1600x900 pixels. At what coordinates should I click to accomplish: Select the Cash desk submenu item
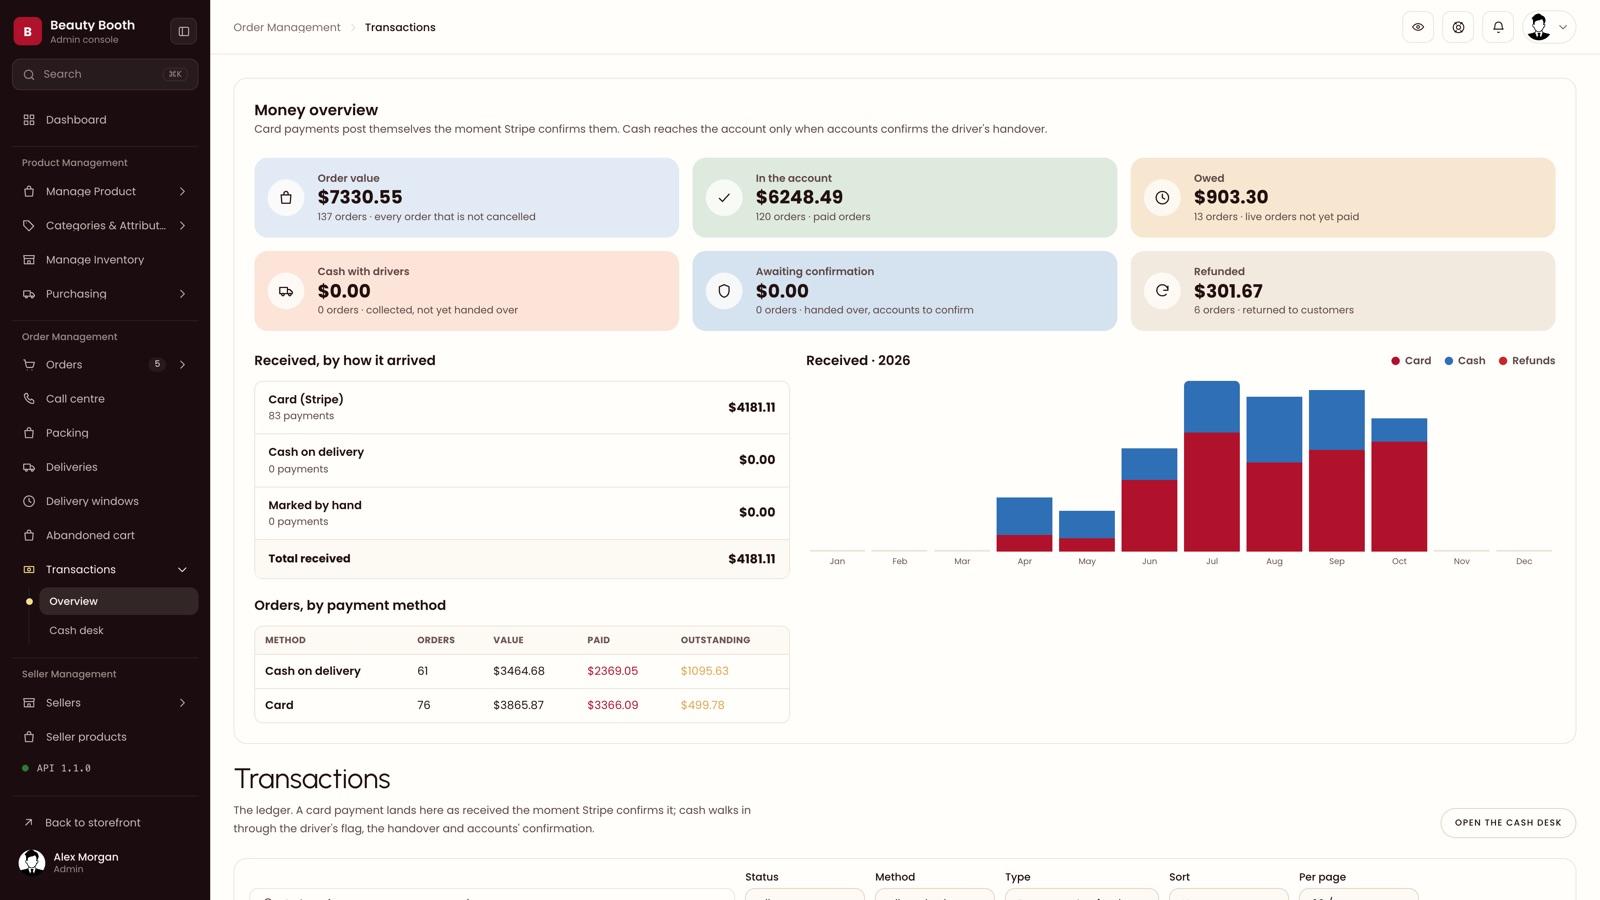[118, 631]
